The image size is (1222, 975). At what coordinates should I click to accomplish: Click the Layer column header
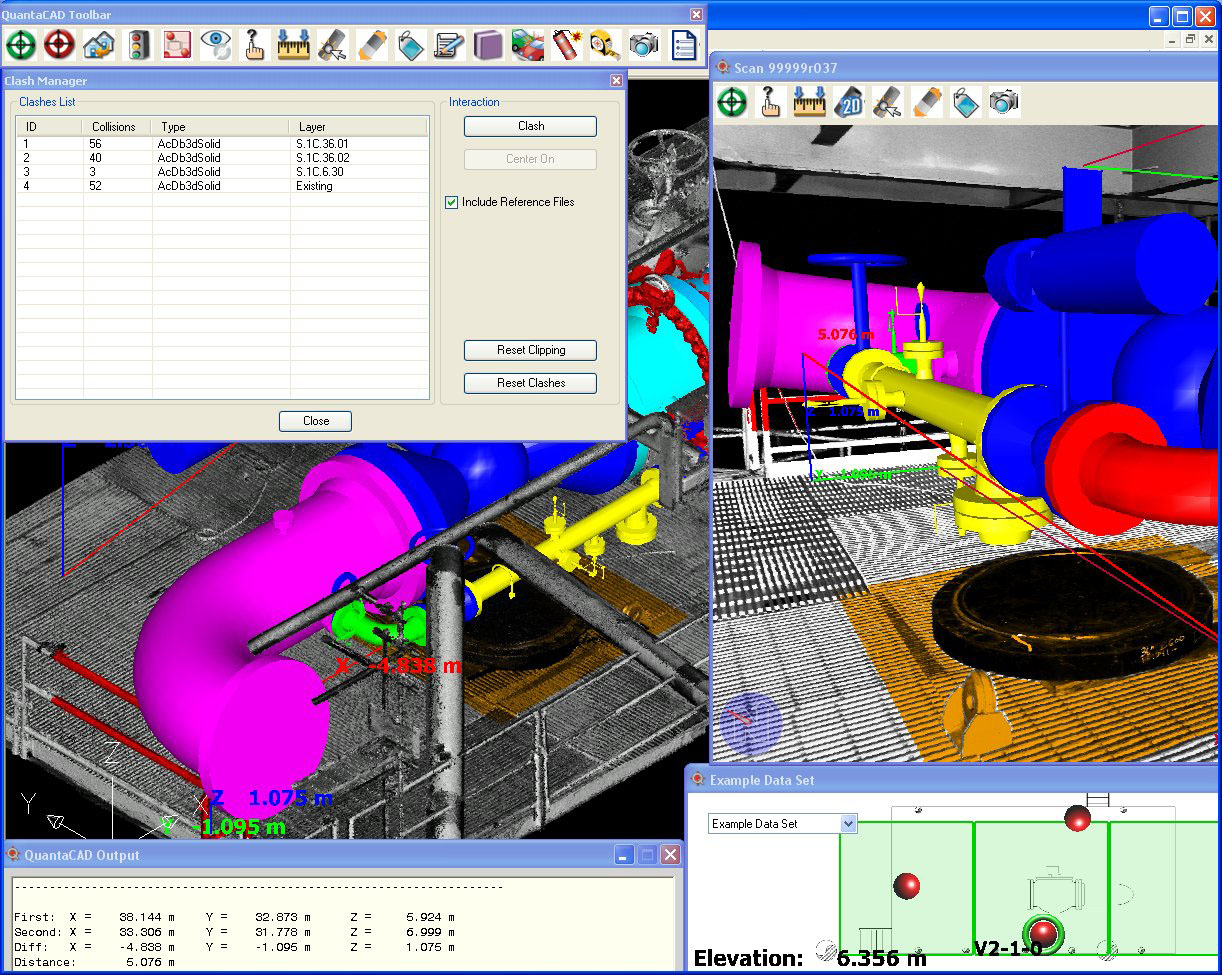312,127
